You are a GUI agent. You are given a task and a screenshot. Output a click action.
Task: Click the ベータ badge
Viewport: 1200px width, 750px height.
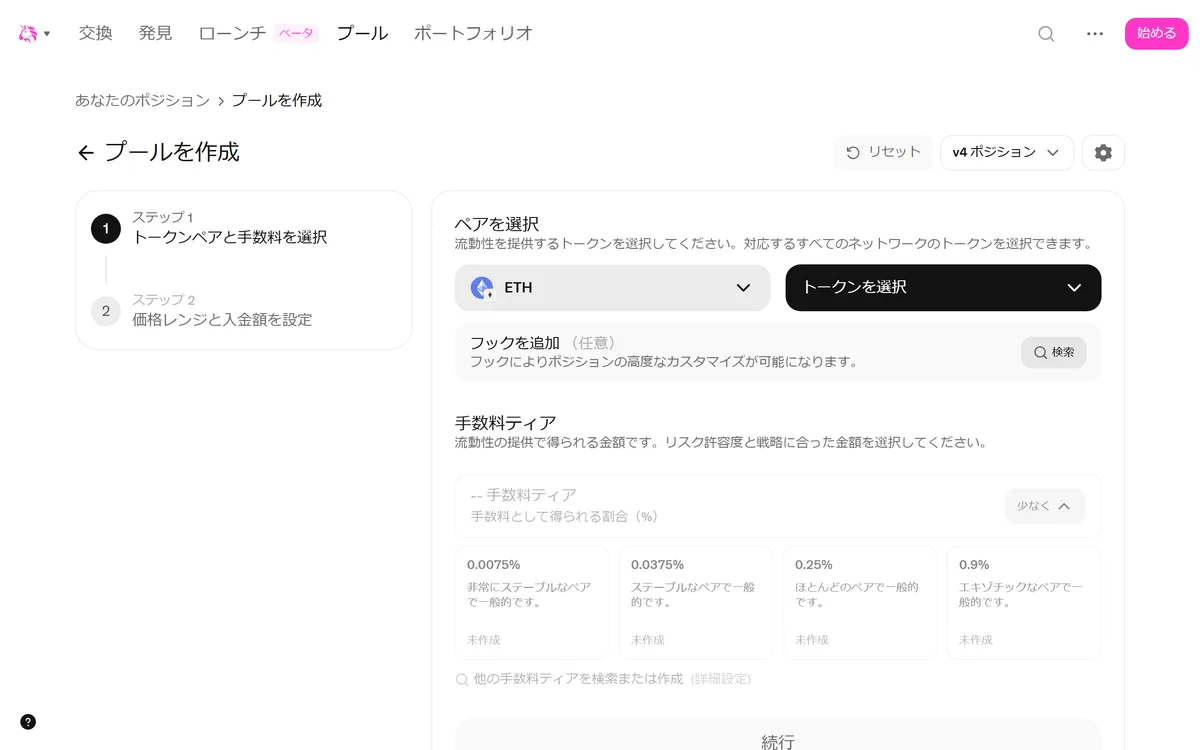296,33
